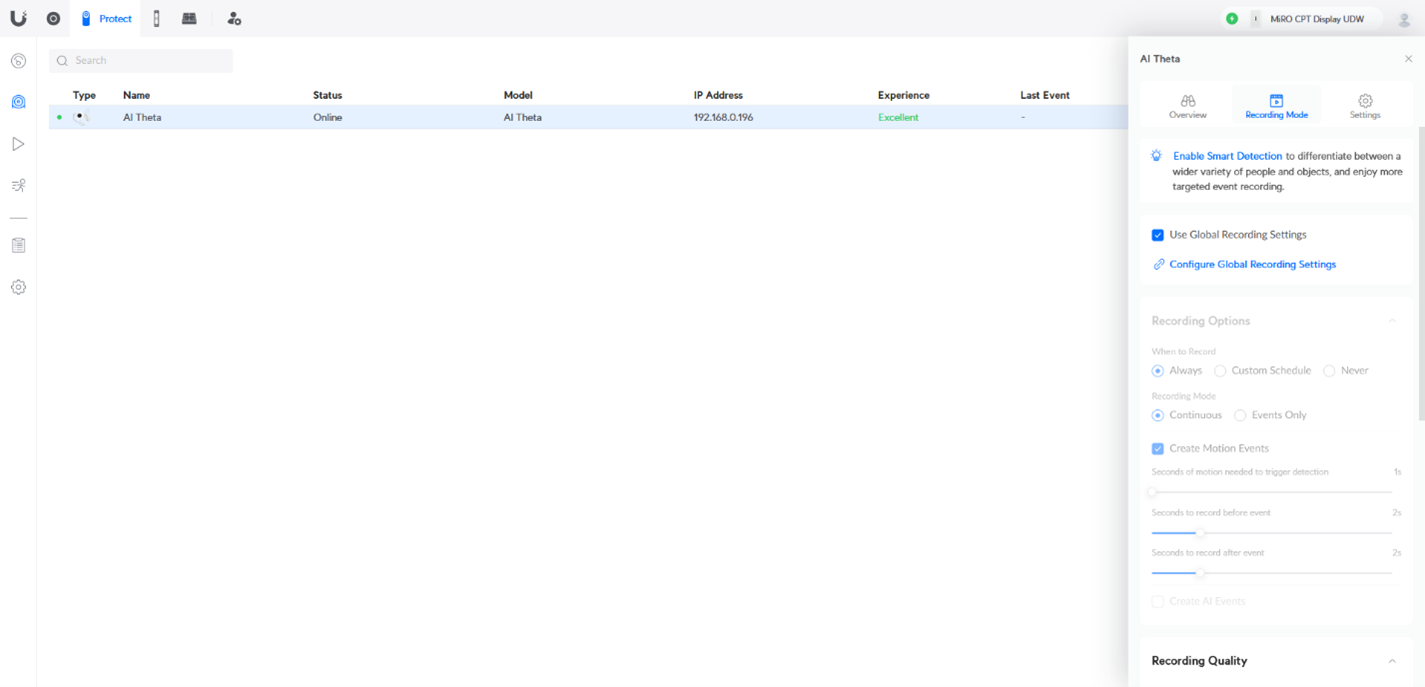Open the Playback sidebar icon

coord(18,144)
